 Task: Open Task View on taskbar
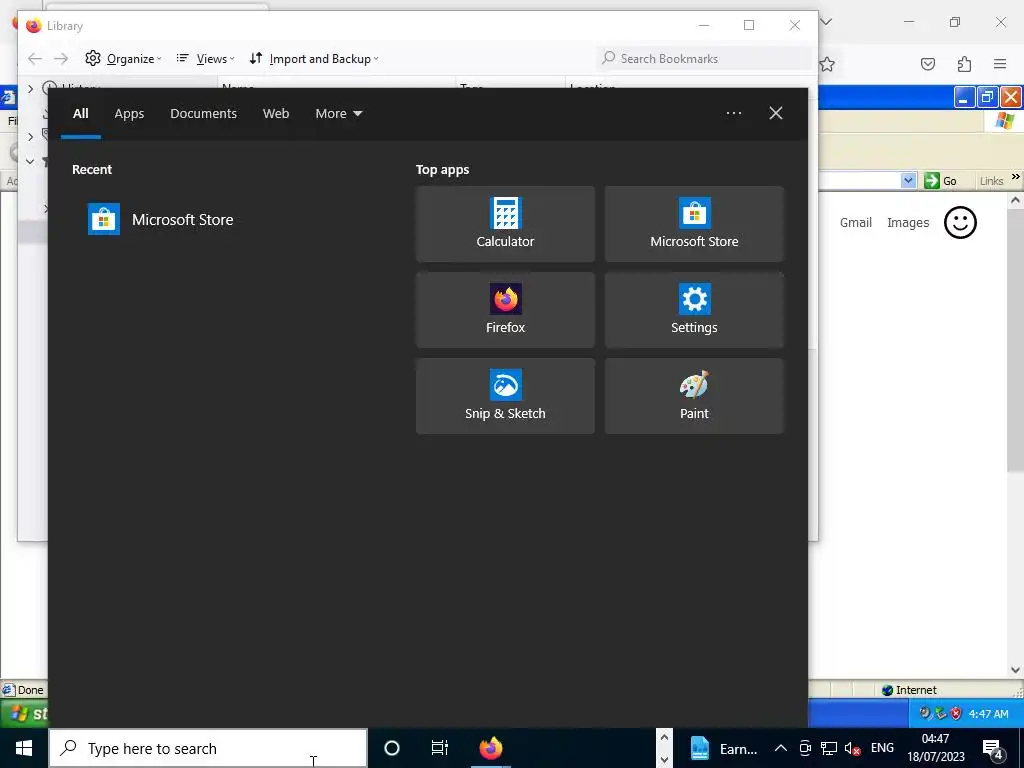tap(440, 748)
